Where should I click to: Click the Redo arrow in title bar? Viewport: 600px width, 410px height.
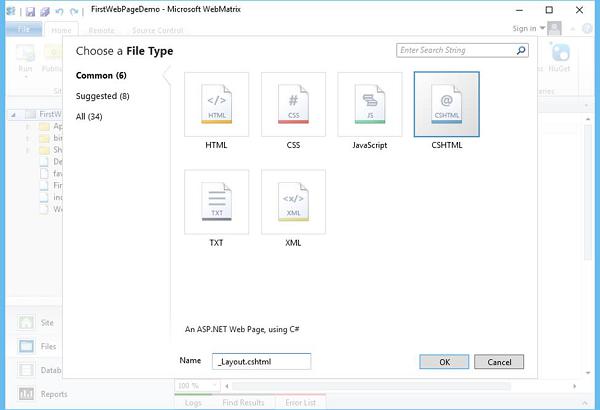(74, 11)
